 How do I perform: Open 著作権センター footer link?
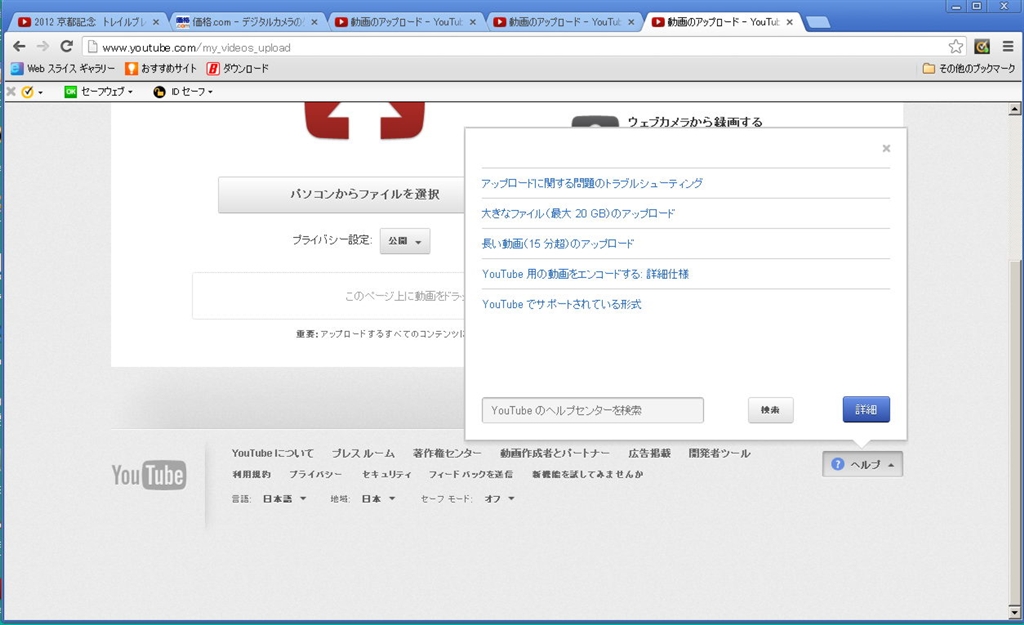tap(447, 453)
